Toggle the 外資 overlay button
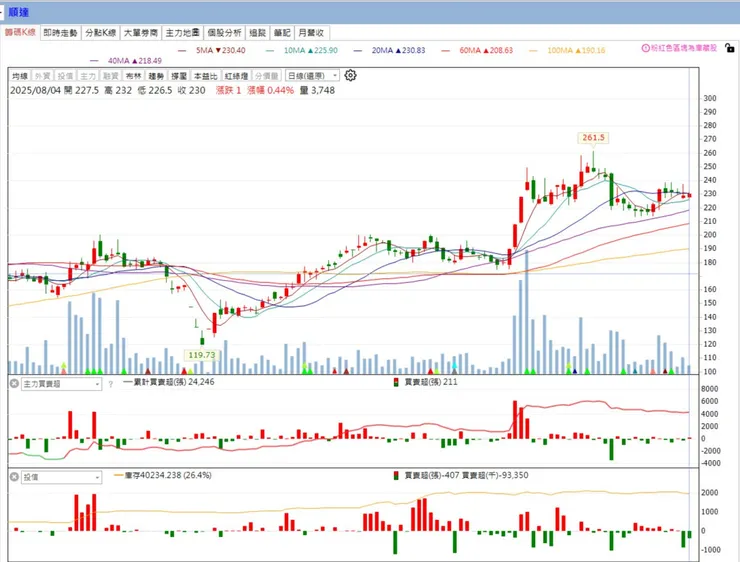 pyautogui.click(x=42, y=75)
